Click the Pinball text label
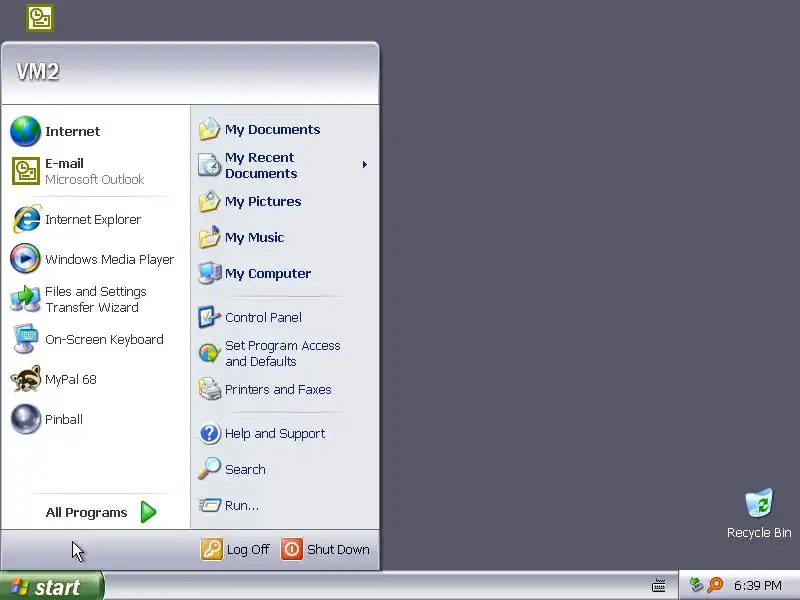The width and height of the screenshot is (800, 600). tap(64, 419)
